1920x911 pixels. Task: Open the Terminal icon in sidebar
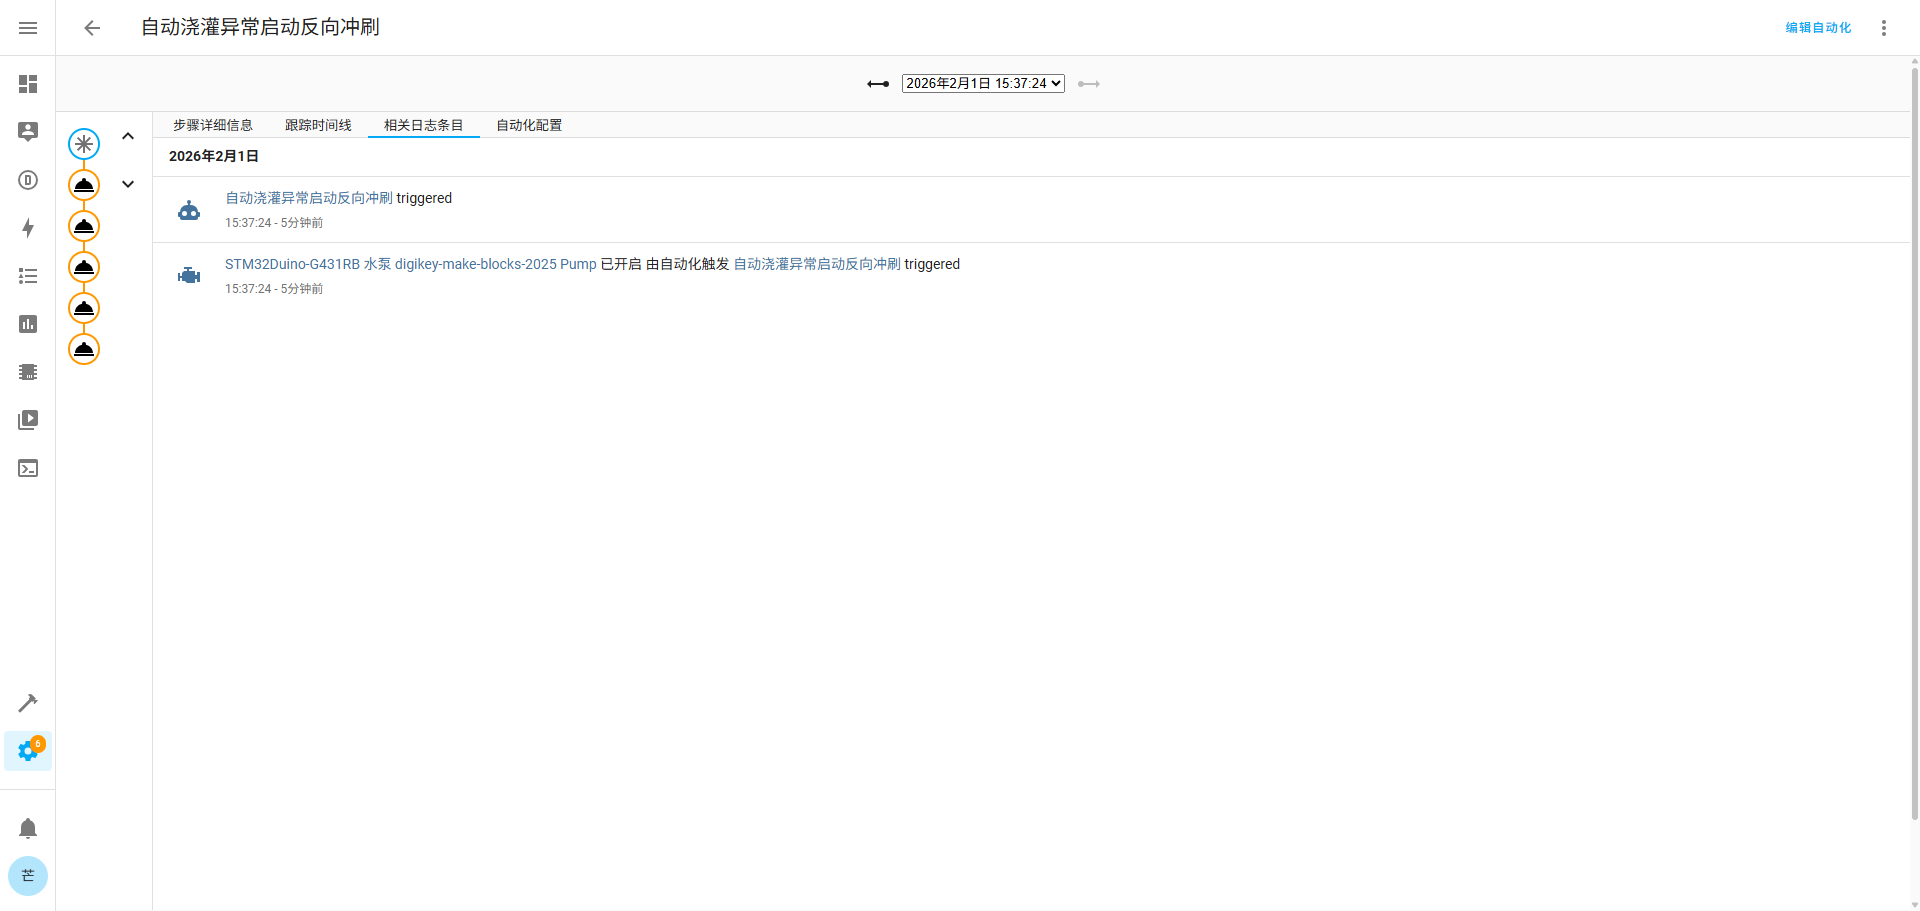[28, 468]
